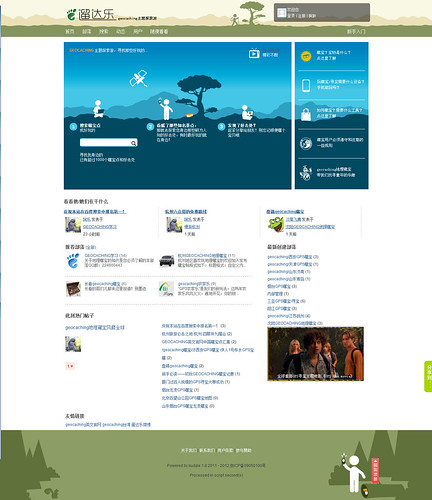The height and width of the screenshot is (500, 432).
Task: Click the TV video icon in banner
Action: coord(254,53)
